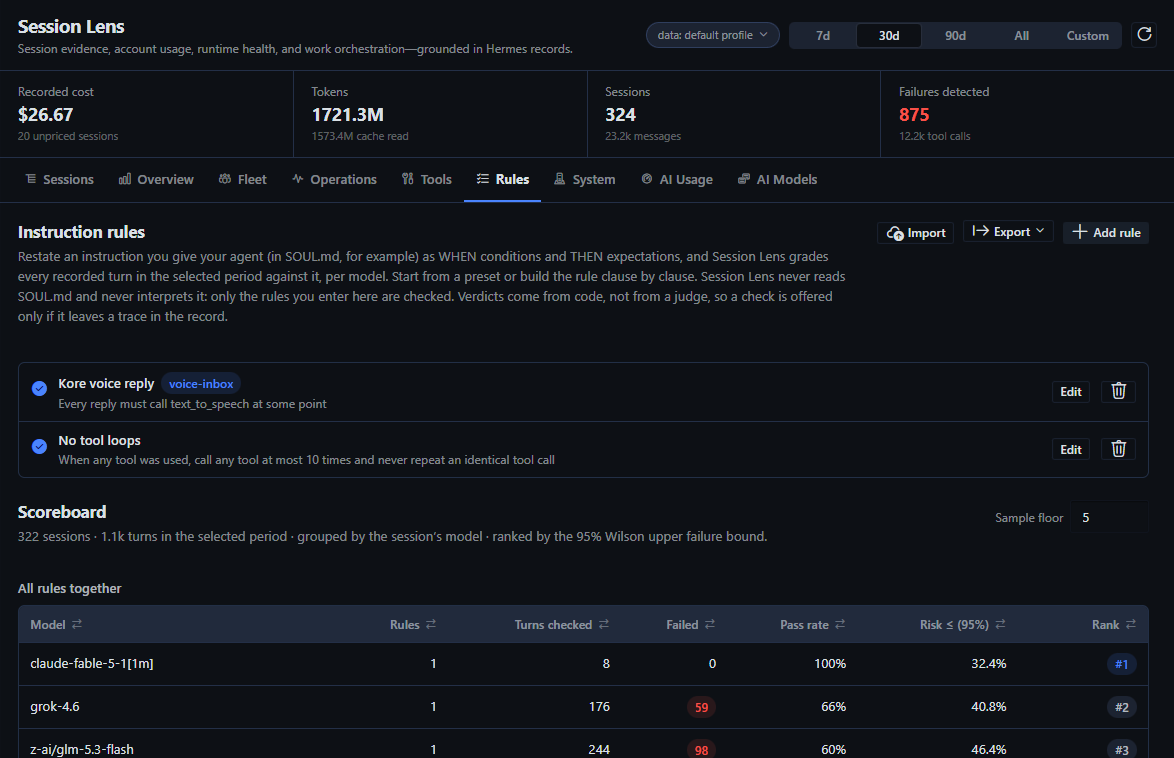This screenshot has height=758, width=1174.
Task: Open the data: default profile dropdown
Action: click(712, 35)
